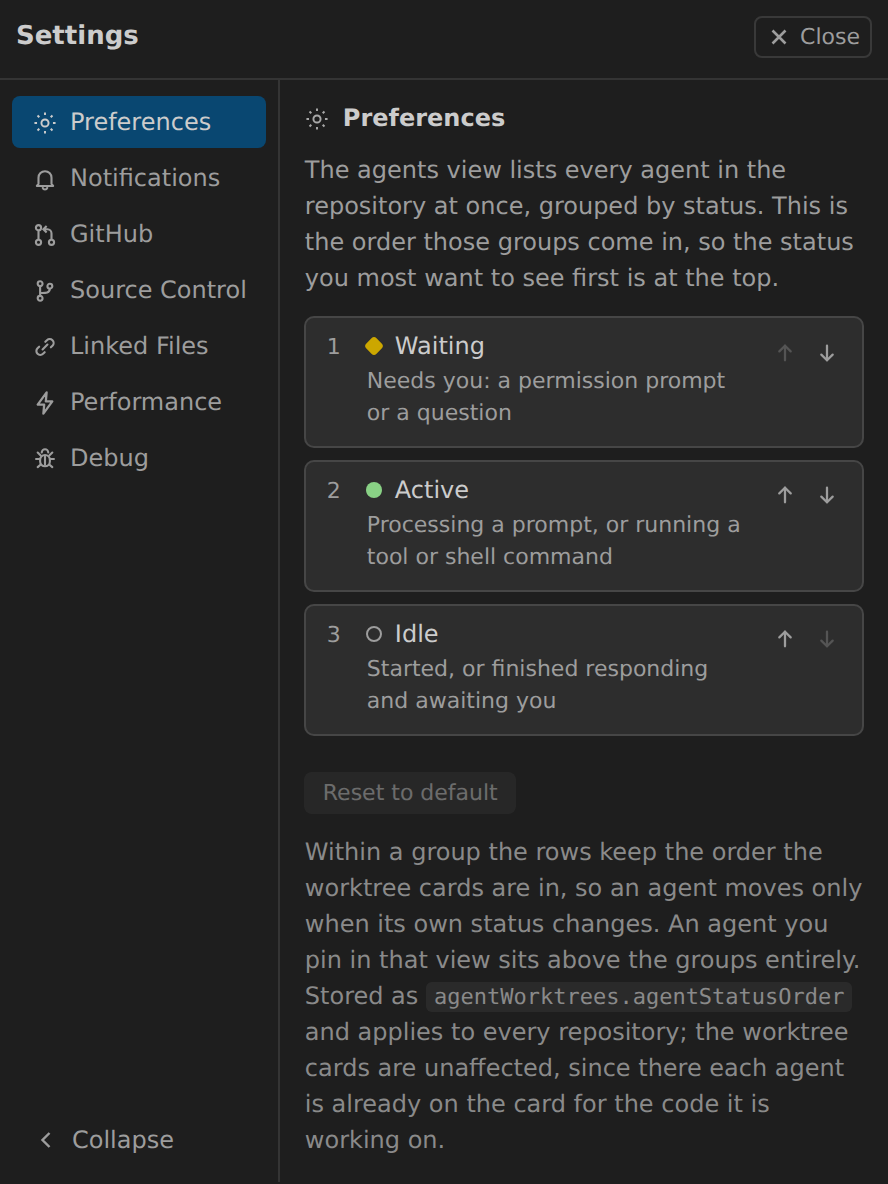
Task: Click 'The agents view lists every agent' paragraph
Action: [579, 224]
